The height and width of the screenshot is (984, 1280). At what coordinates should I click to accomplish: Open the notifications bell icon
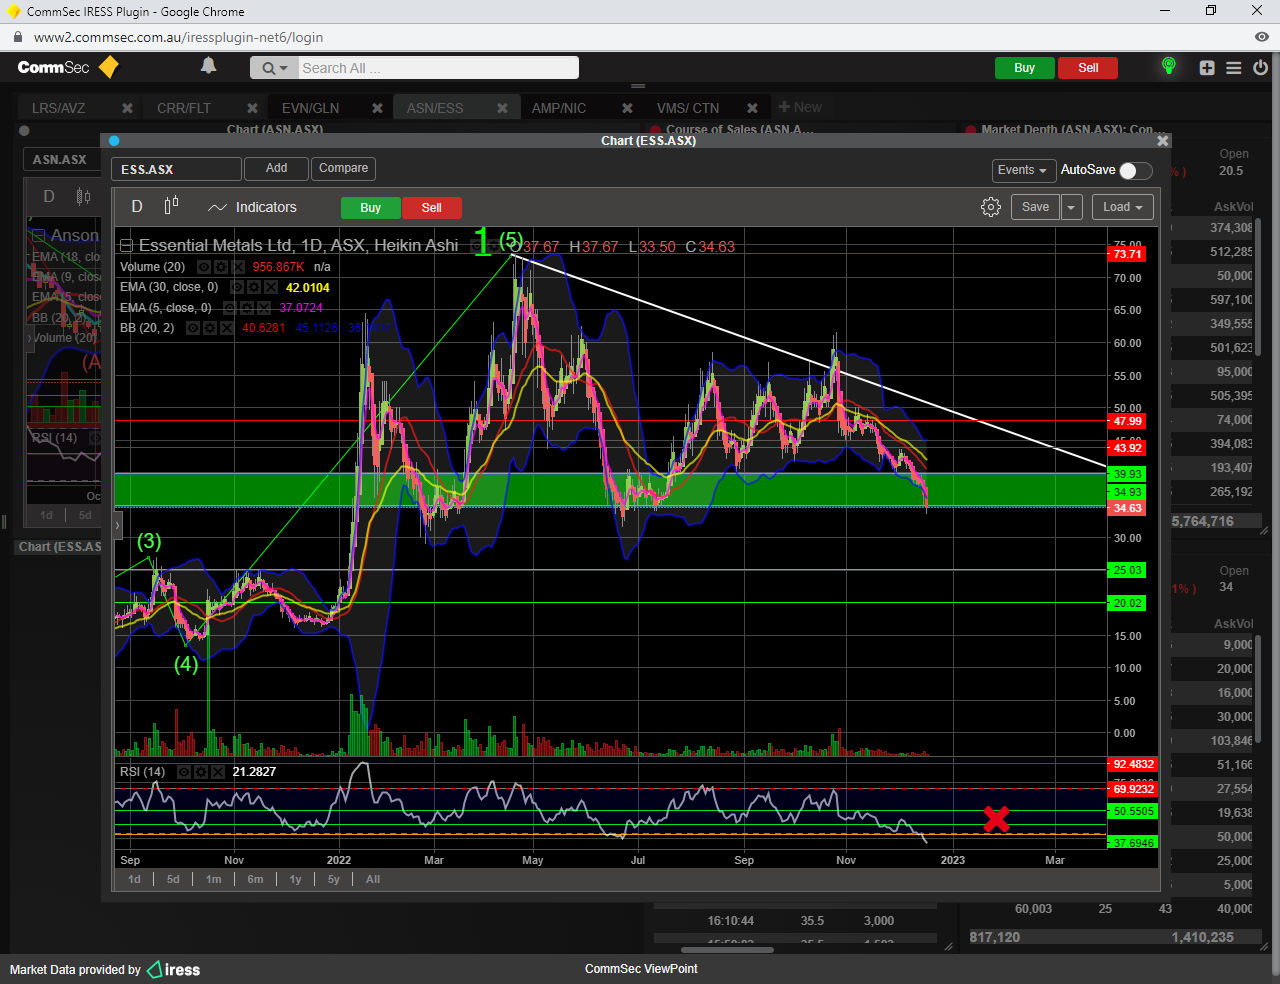coord(208,66)
